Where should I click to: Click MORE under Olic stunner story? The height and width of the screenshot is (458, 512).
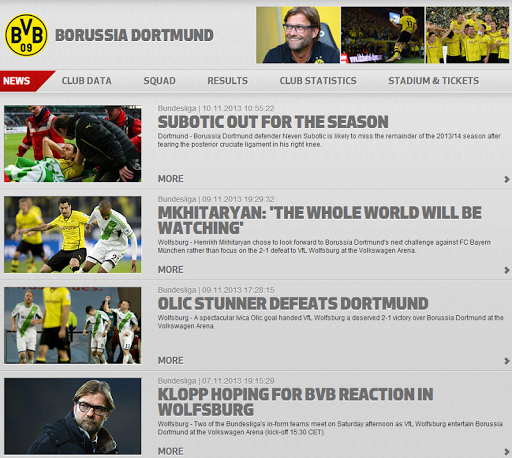point(171,360)
